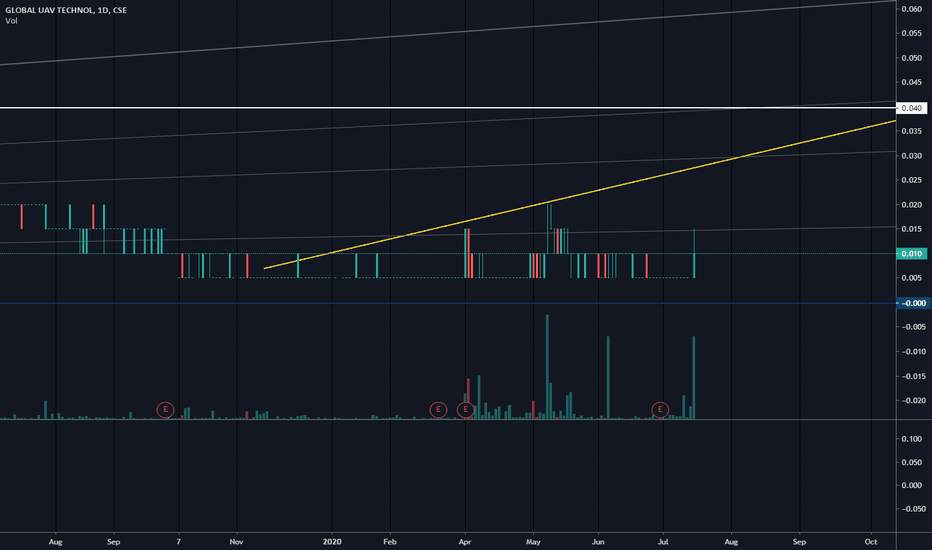Select the yellow rising trendline
932x550 pixels.
pos(580,194)
